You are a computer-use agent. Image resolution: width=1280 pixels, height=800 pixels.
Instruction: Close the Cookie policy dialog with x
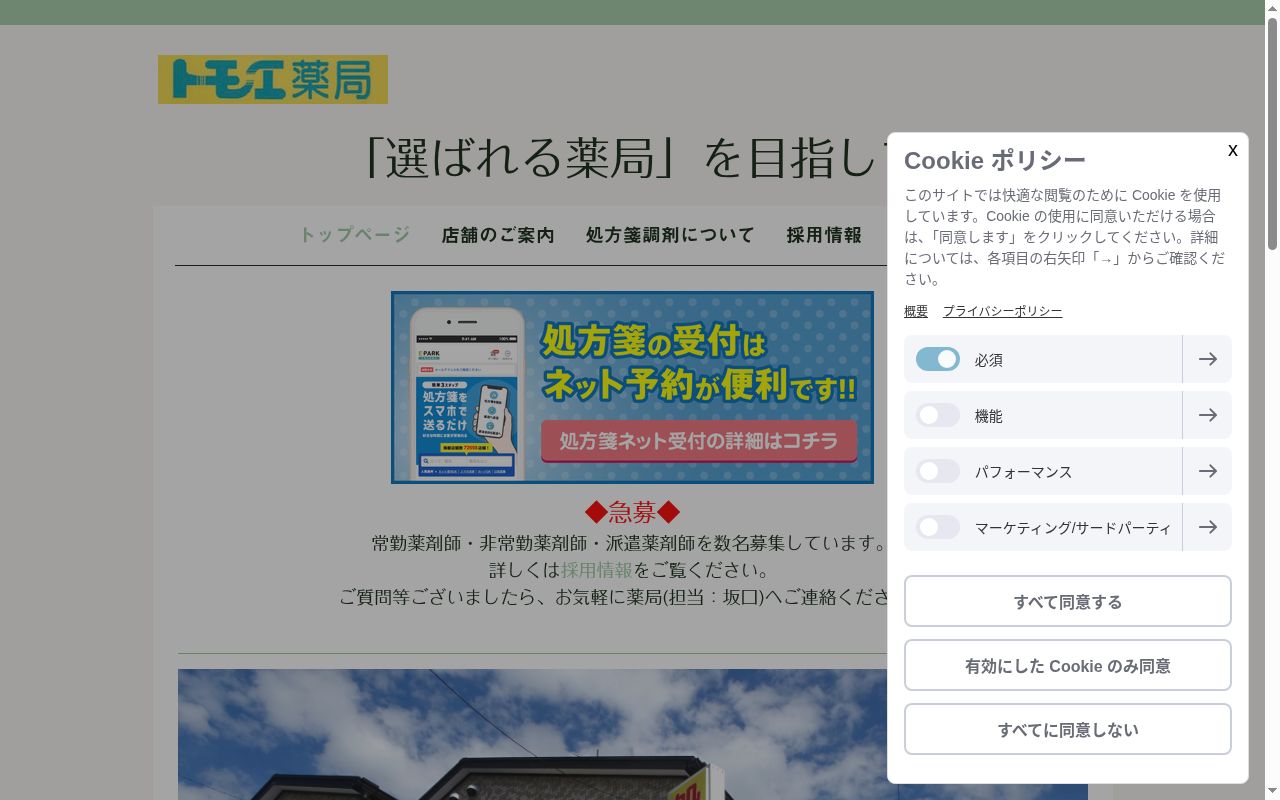(x=1232, y=150)
